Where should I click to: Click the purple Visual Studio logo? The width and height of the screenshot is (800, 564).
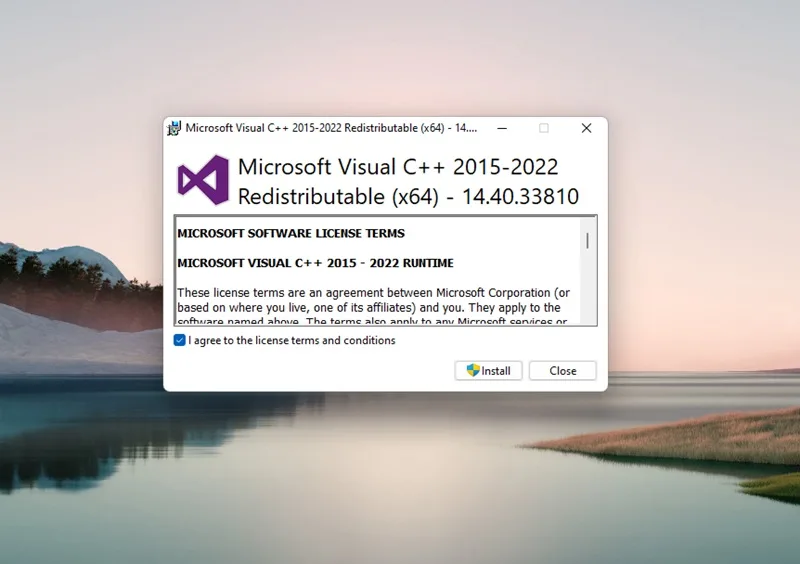coord(203,180)
